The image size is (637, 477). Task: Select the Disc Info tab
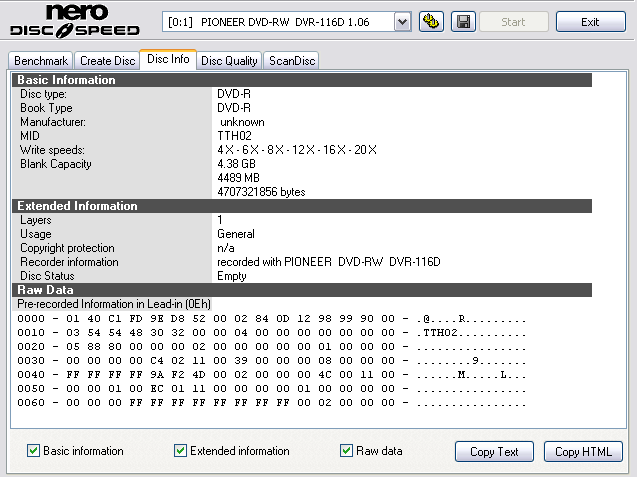pos(168,60)
